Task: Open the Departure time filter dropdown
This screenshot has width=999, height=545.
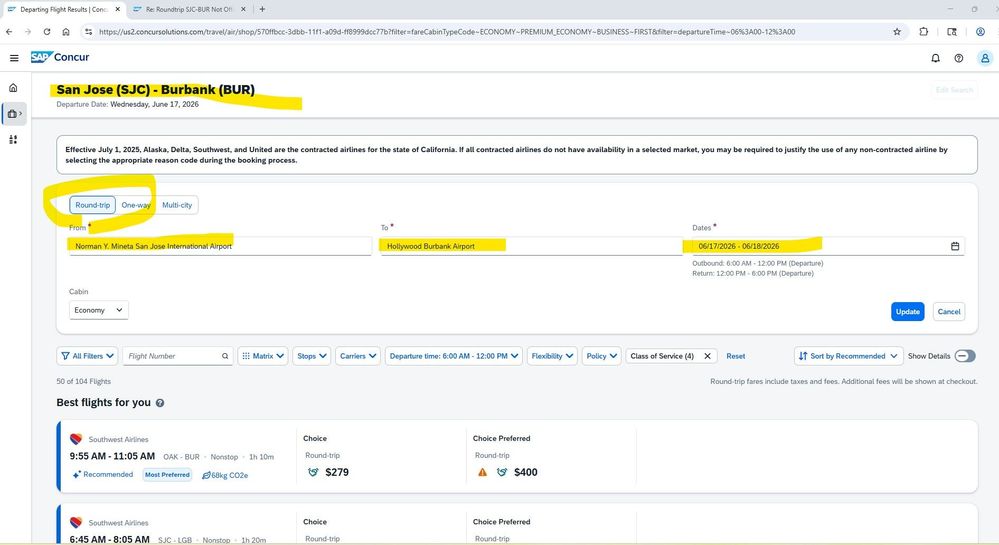Action: tap(454, 356)
